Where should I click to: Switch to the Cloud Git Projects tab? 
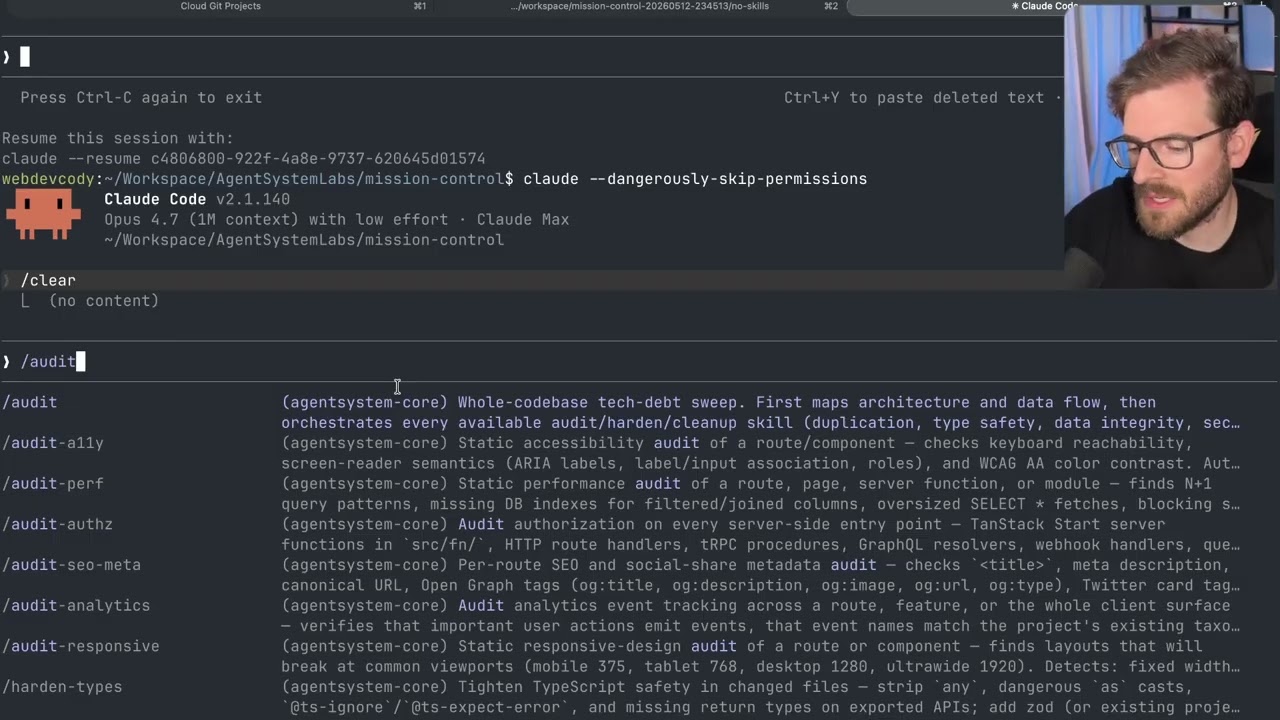click(220, 6)
